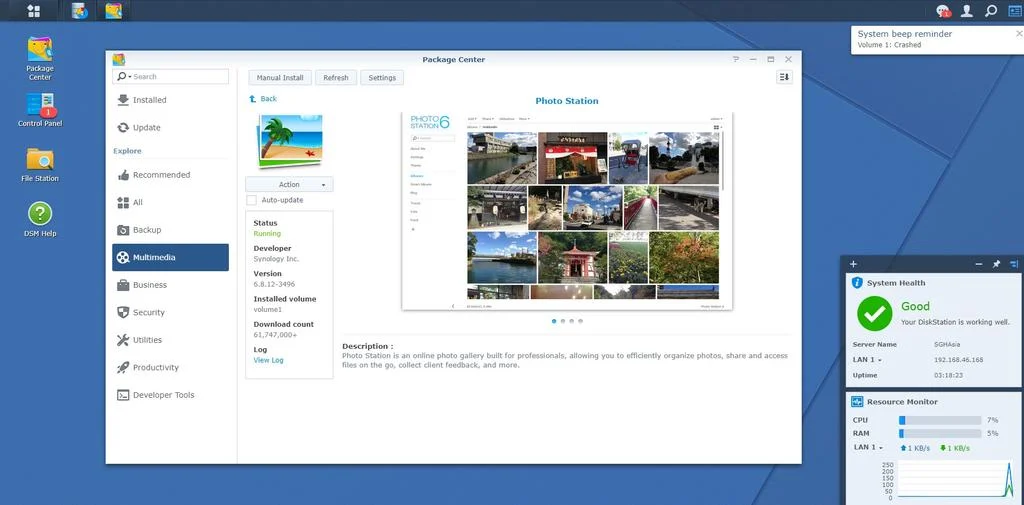Screen dimensions: 1024x505
Task: Click the uptime value 03:18:23
Action: click(x=947, y=376)
